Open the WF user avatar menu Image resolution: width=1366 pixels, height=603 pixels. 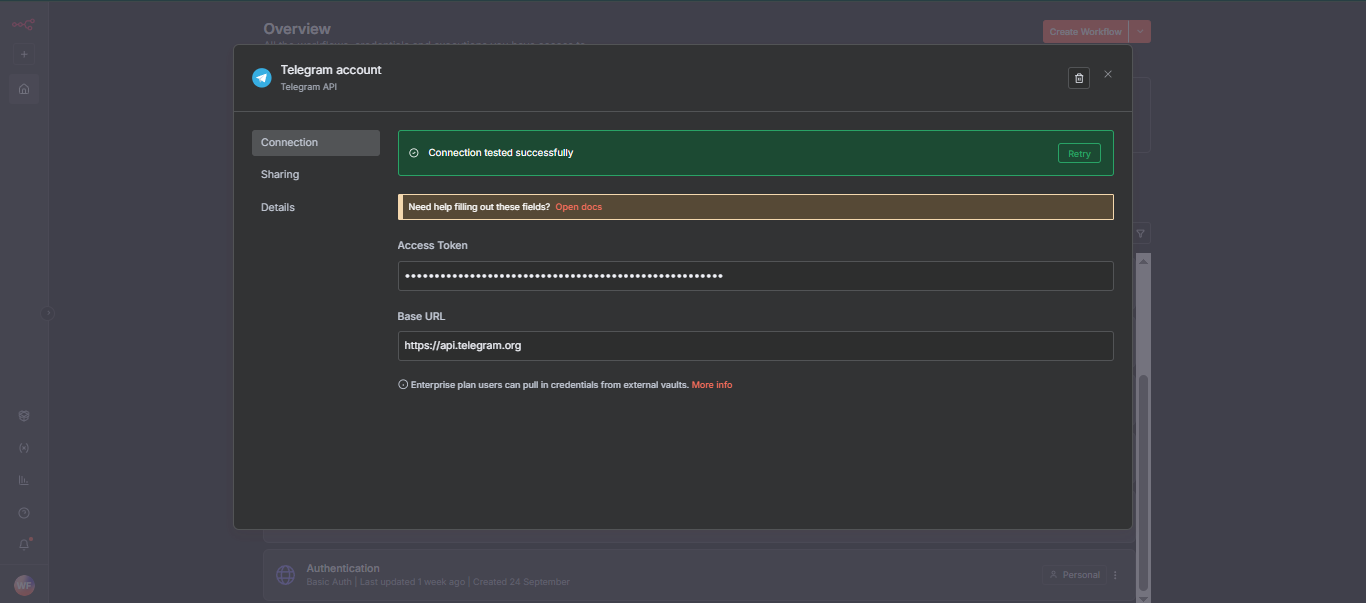[24, 584]
